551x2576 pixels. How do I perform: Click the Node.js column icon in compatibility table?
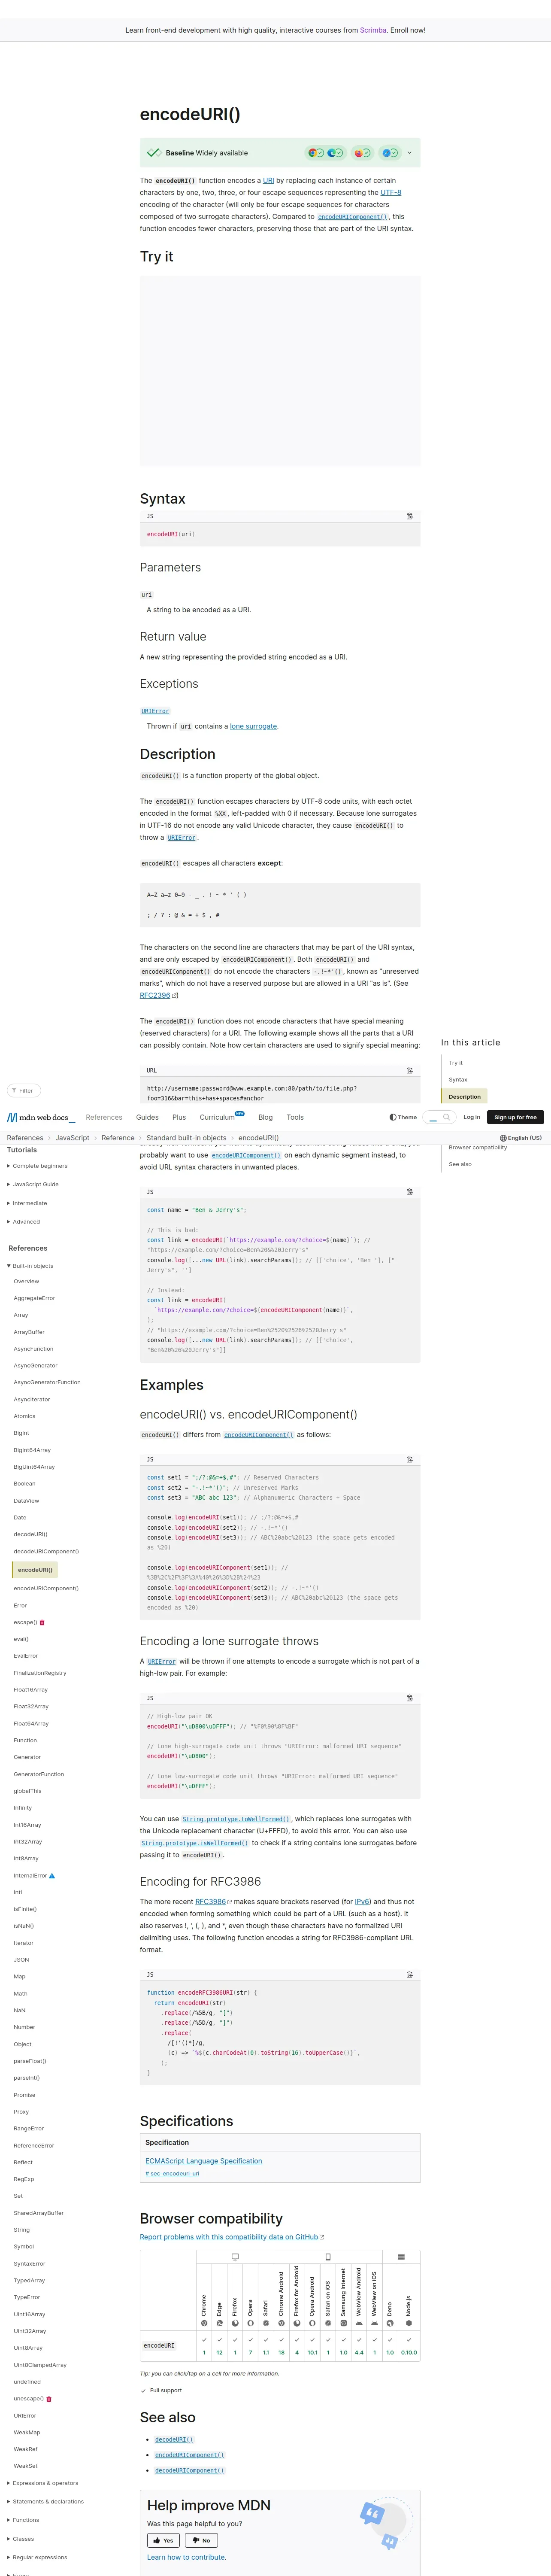click(x=408, y=2323)
